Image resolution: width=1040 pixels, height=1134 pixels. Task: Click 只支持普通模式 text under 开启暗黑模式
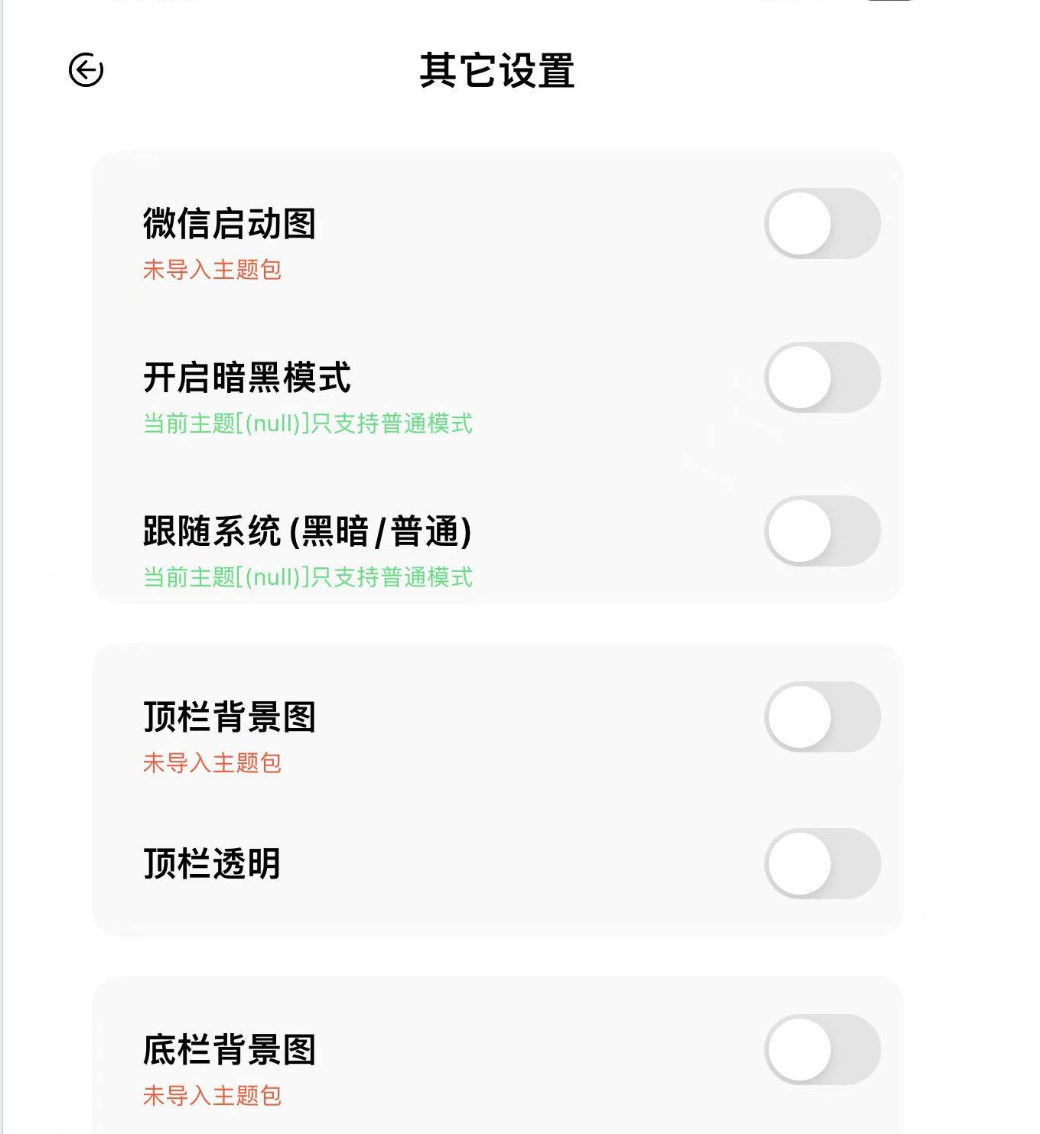[391, 424]
